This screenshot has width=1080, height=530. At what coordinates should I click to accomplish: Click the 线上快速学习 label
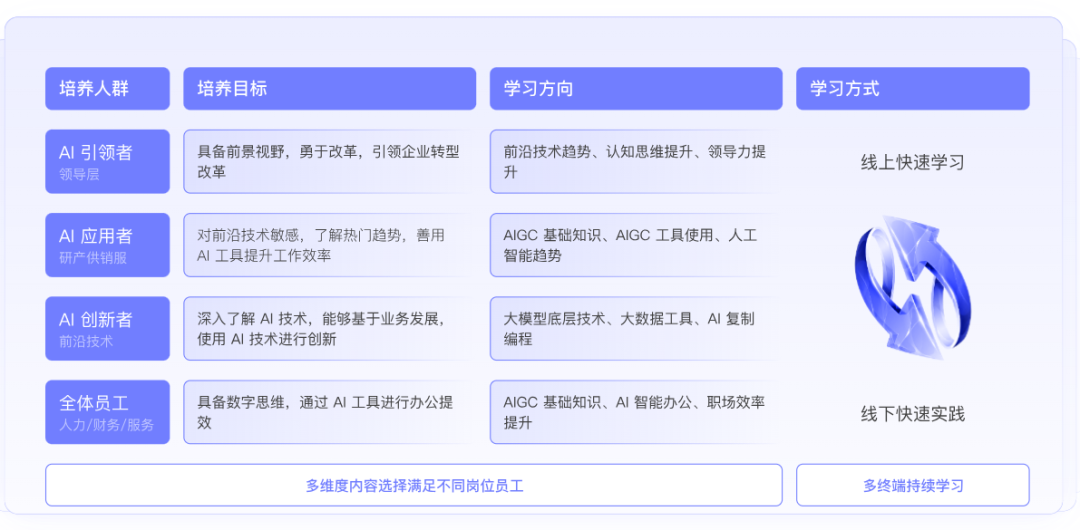pyautogui.click(x=913, y=163)
